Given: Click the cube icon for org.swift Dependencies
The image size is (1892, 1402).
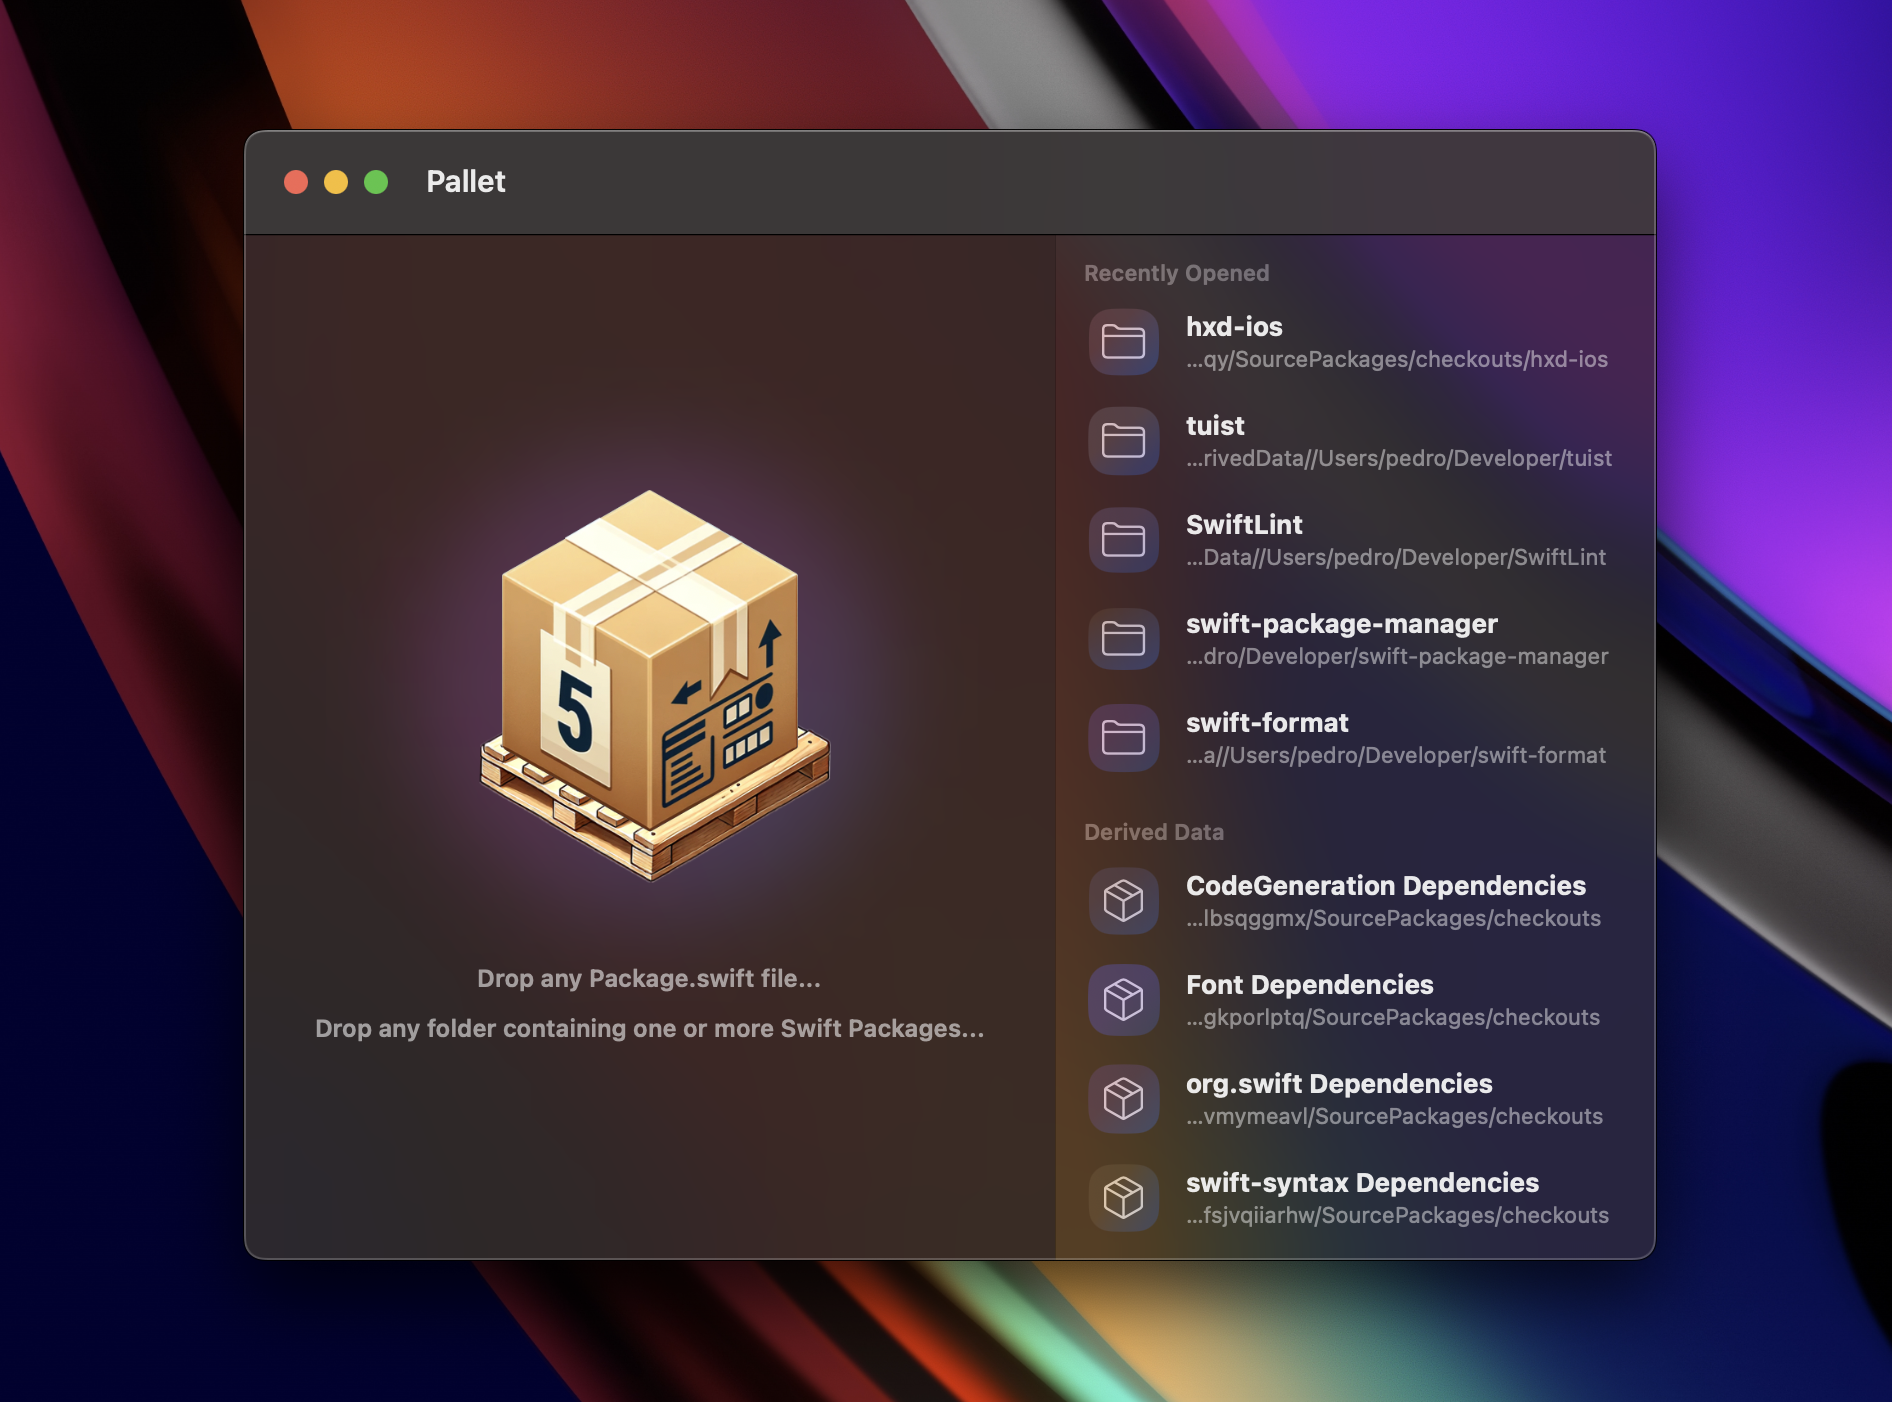Looking at the screenshot, I should (1123, 1099).
